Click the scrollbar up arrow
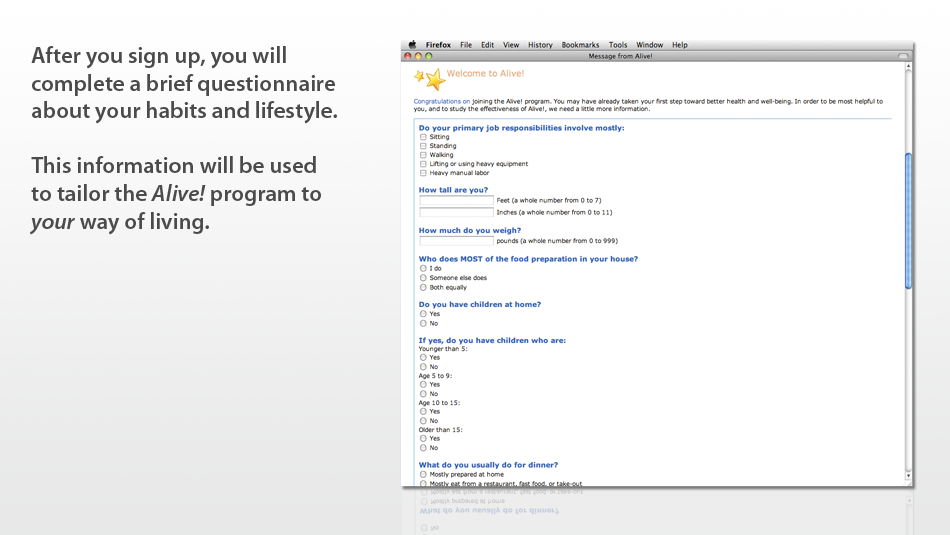The height and width of the screenshot is (535, 950). point(908,67)
